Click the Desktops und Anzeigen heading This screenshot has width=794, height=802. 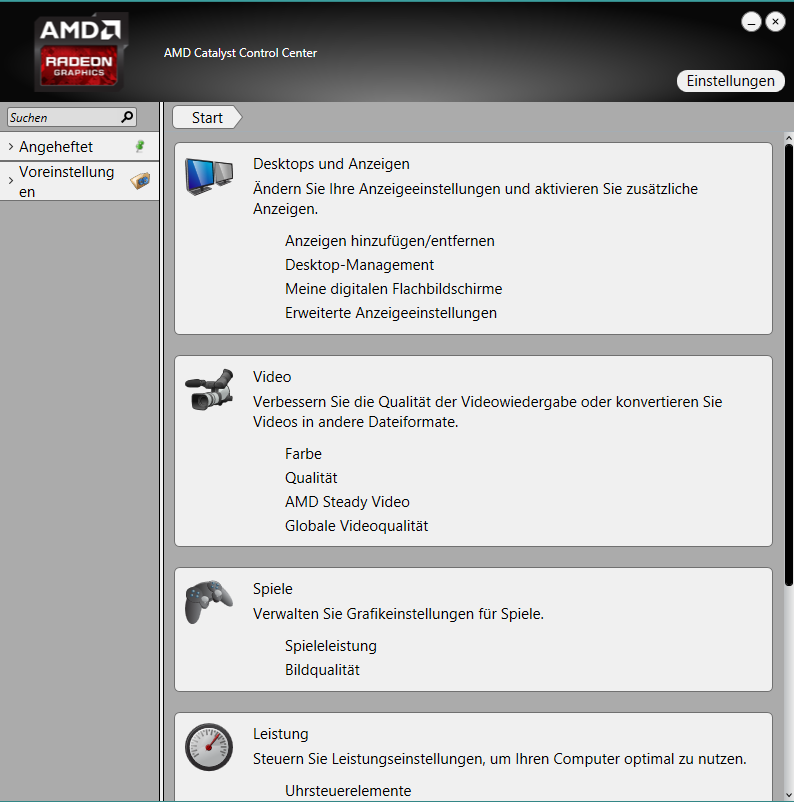(331, 164)
